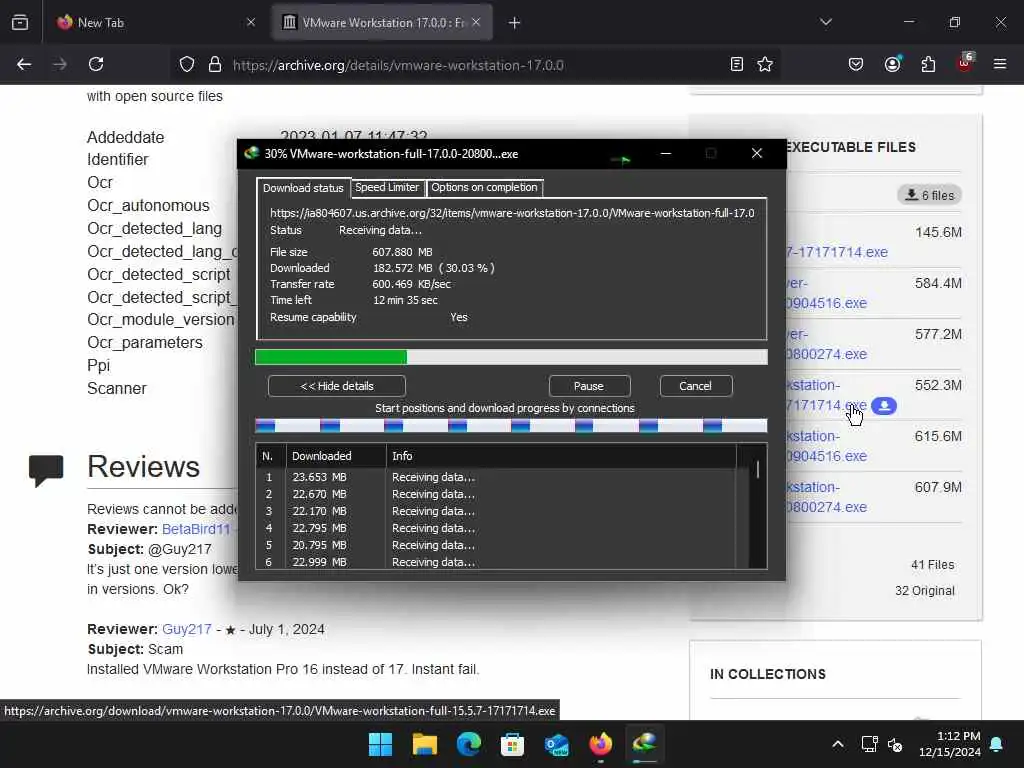This screenshot has height=768, width=1024.
Task: Click the Info column header
Action: (x=561, y=456)
